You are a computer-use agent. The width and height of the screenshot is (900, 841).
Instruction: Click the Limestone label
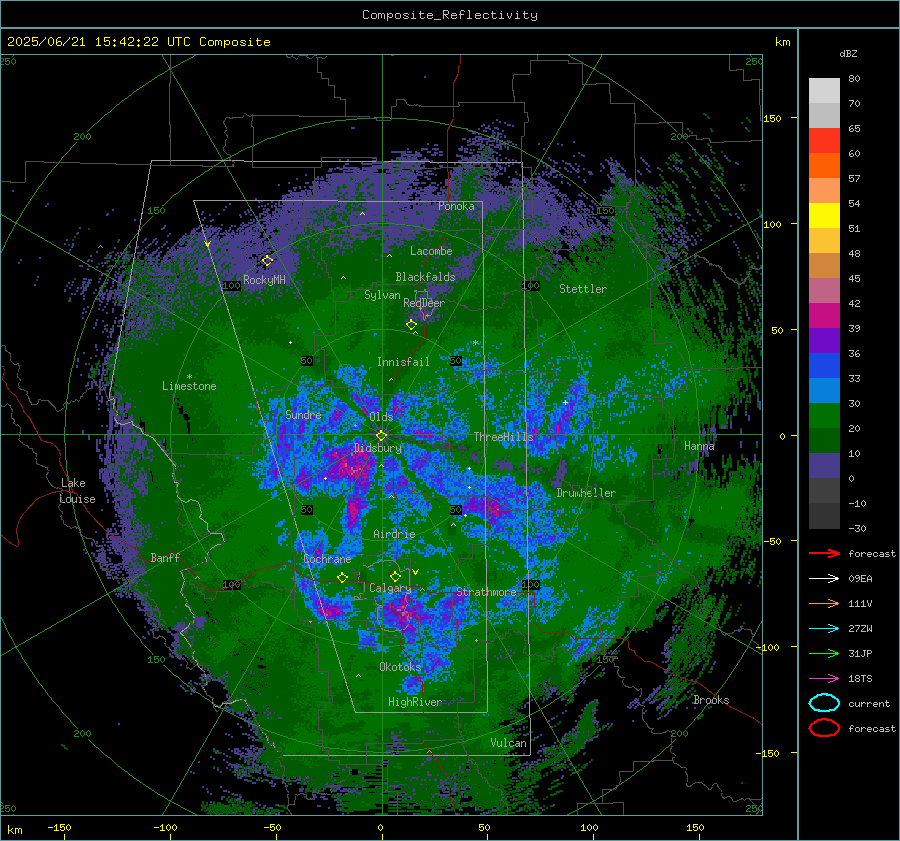tap(189, 386)
